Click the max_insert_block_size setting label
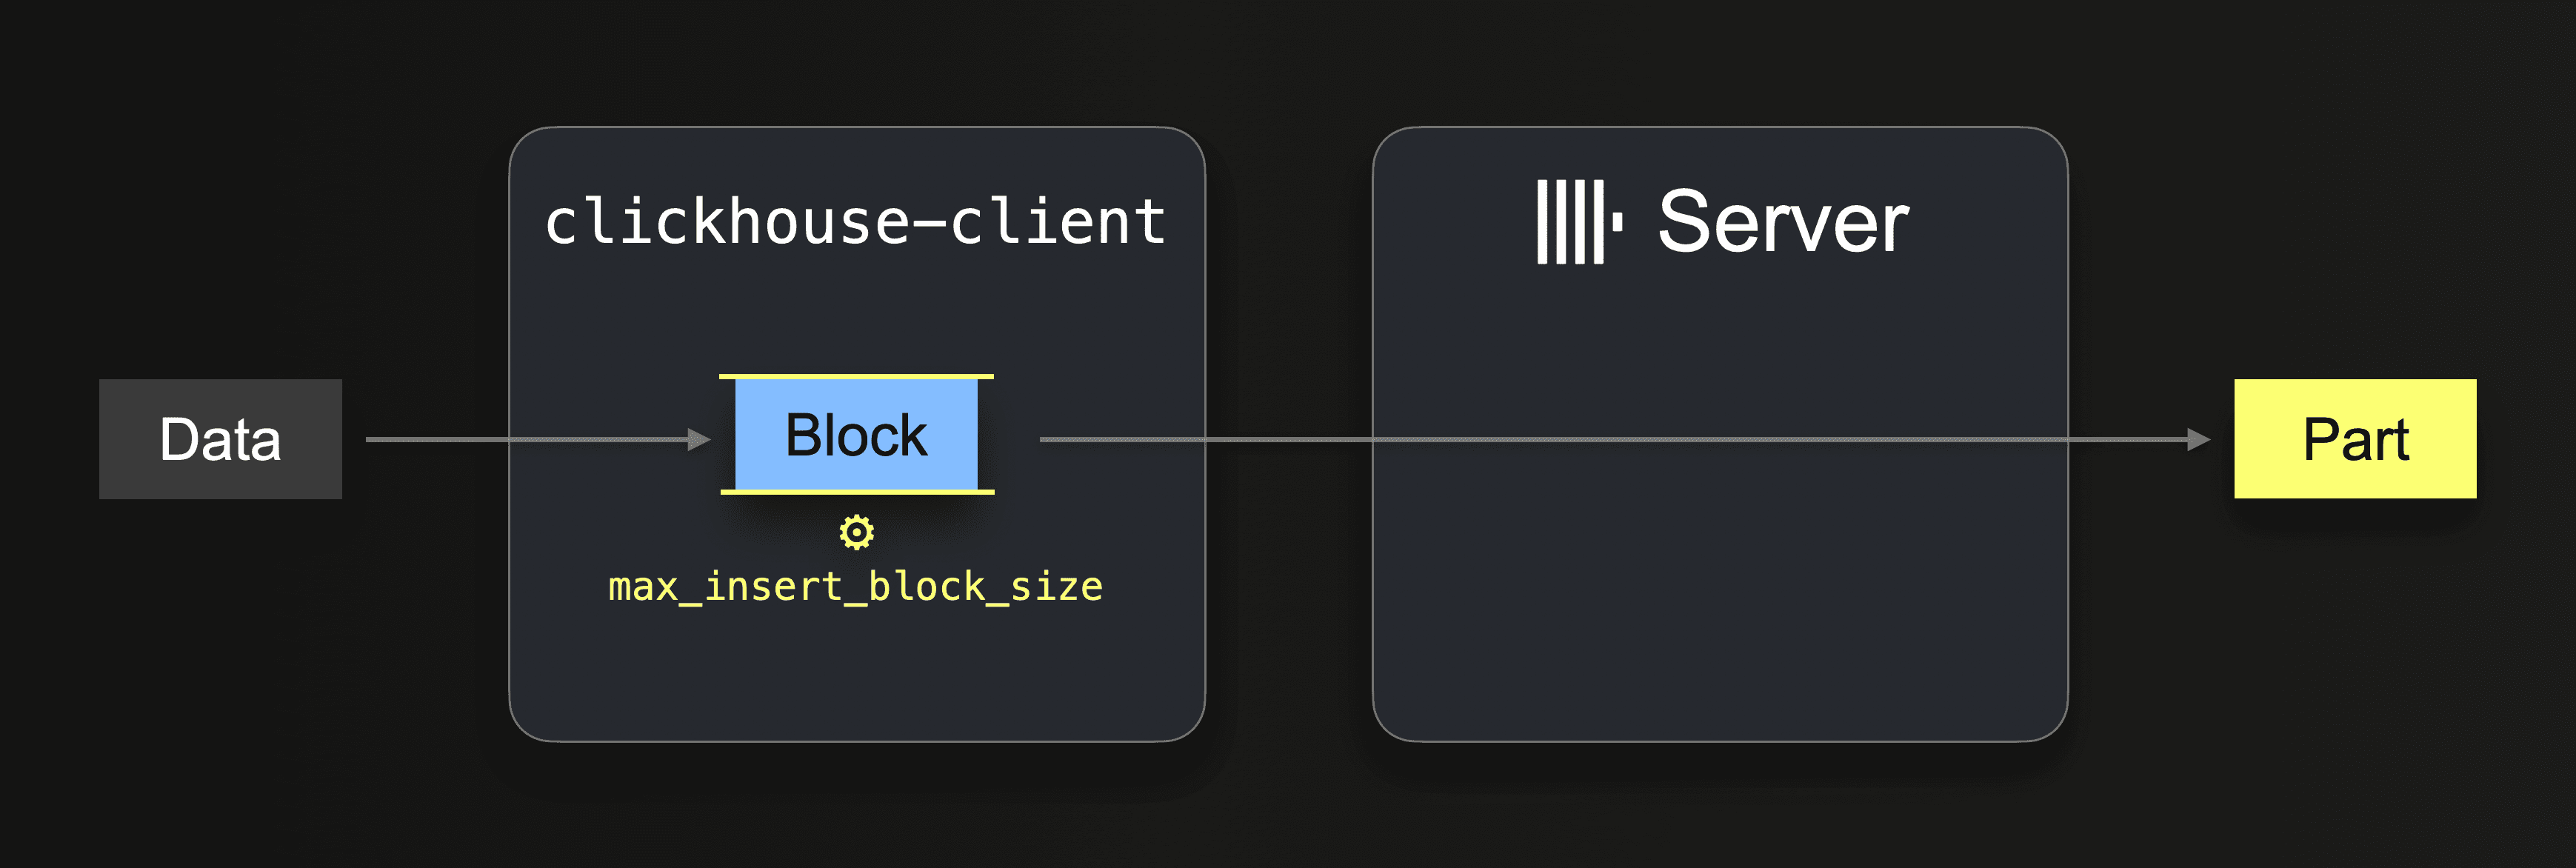This screenshot has height=868, width=2576. point(856,587)
